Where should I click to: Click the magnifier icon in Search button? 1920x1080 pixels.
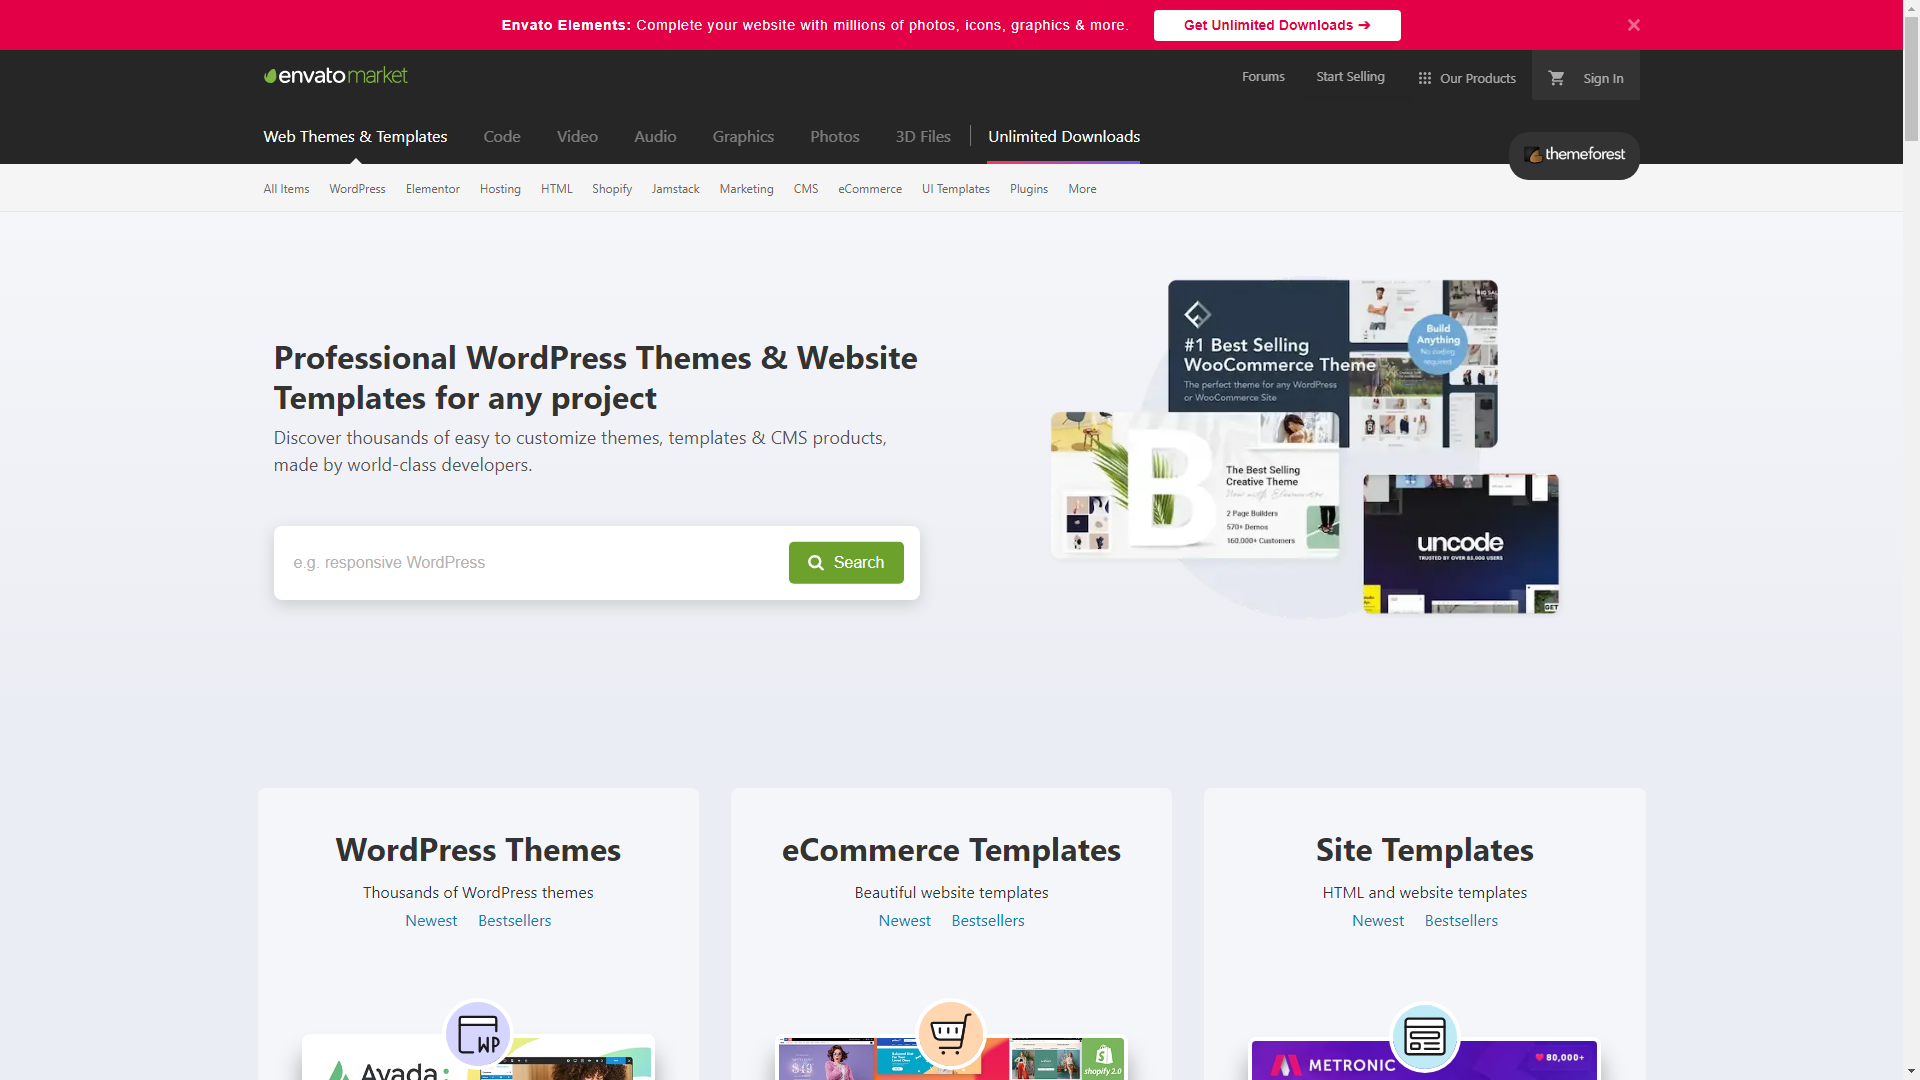816,562
